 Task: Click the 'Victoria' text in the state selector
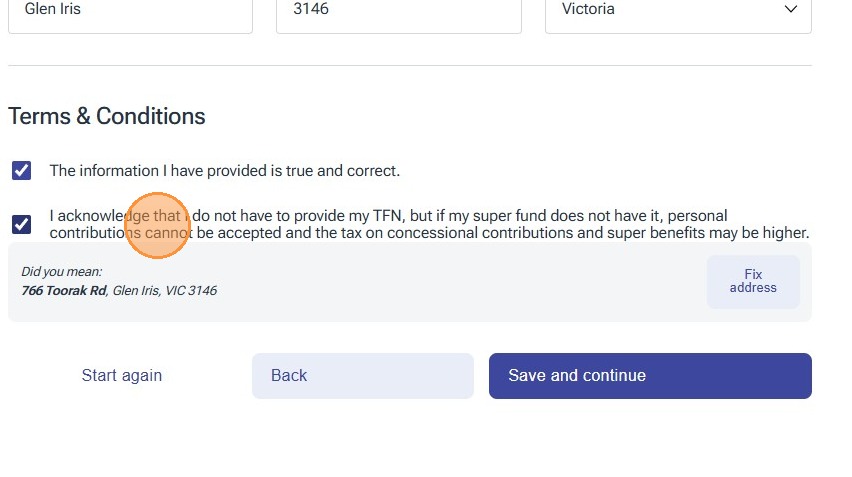[588, 10]
